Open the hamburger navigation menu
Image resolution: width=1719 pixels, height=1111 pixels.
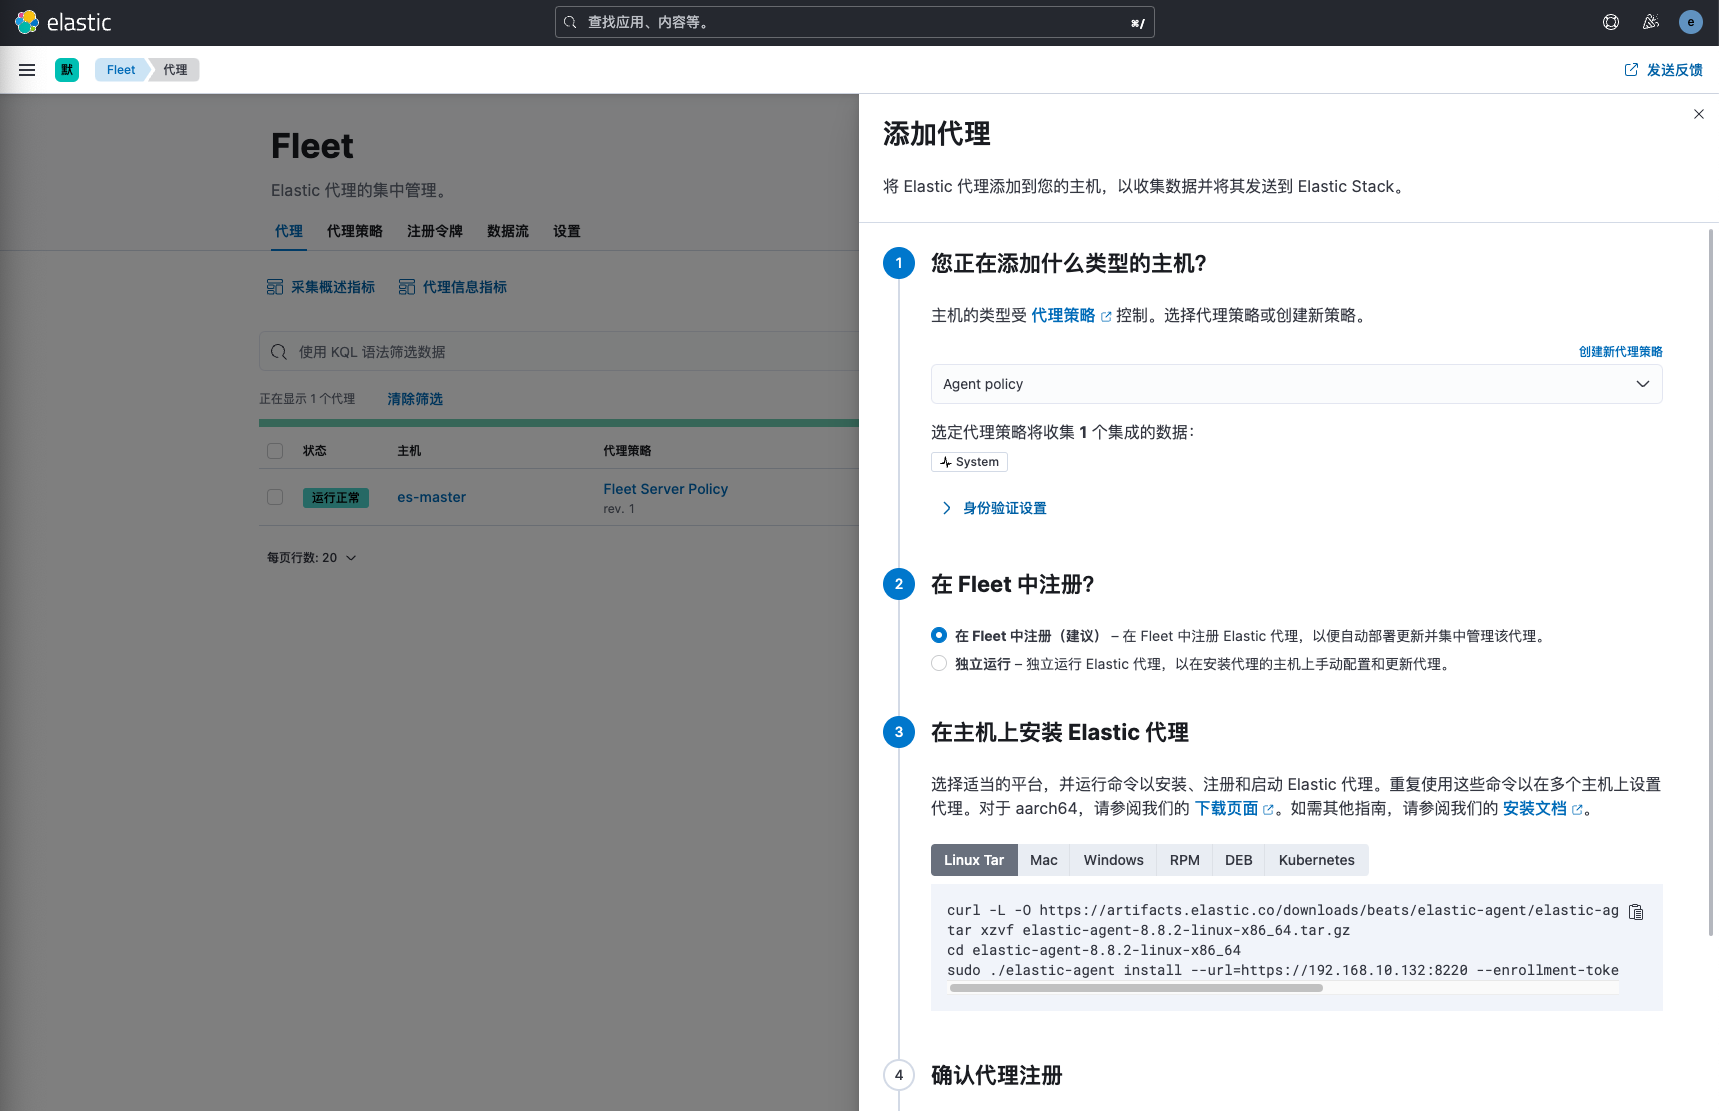tap(27, 70)
